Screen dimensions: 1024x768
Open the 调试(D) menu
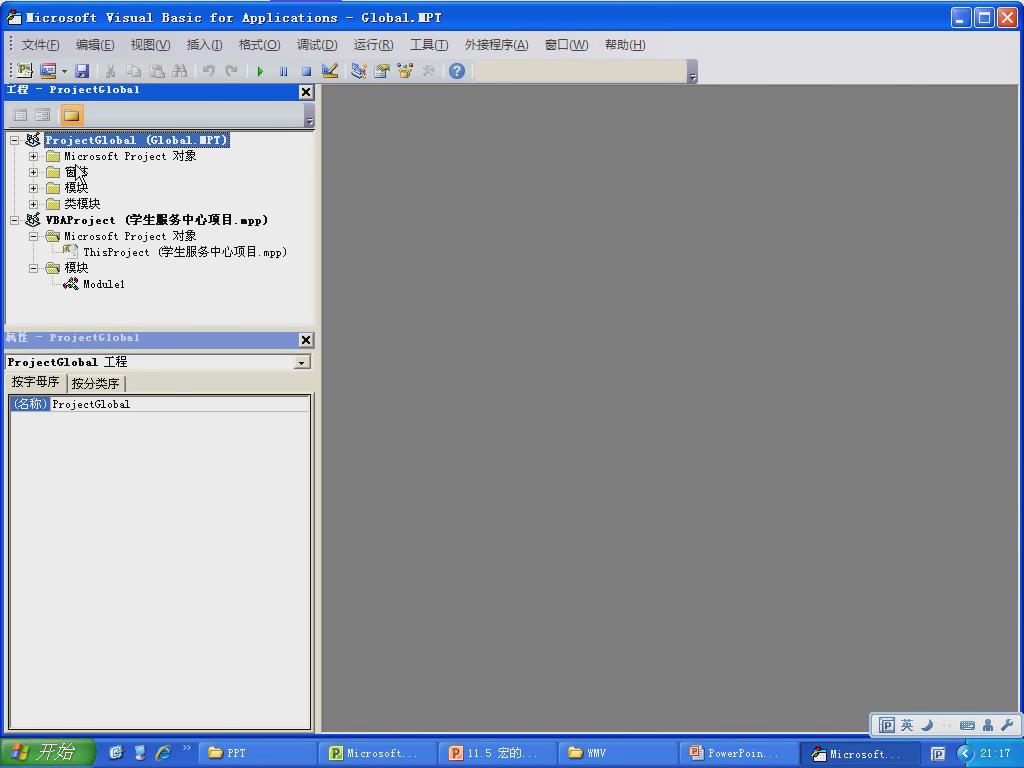click(317, 44)
